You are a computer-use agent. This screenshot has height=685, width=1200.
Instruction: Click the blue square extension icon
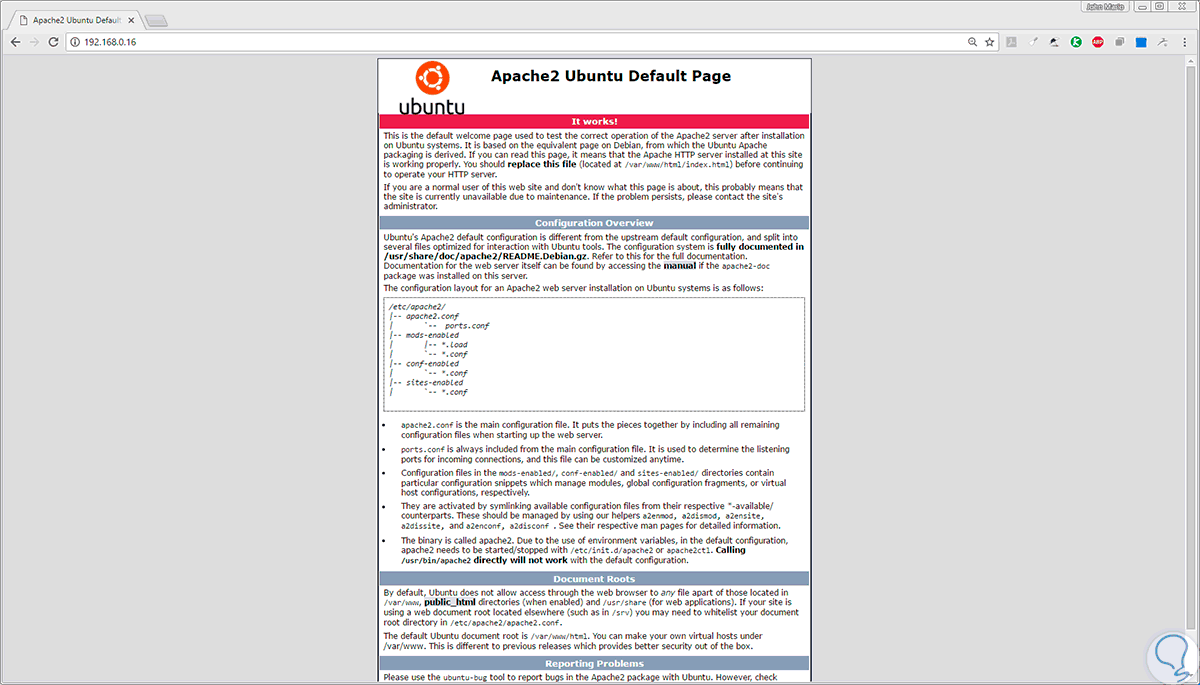pos(1141,42)
